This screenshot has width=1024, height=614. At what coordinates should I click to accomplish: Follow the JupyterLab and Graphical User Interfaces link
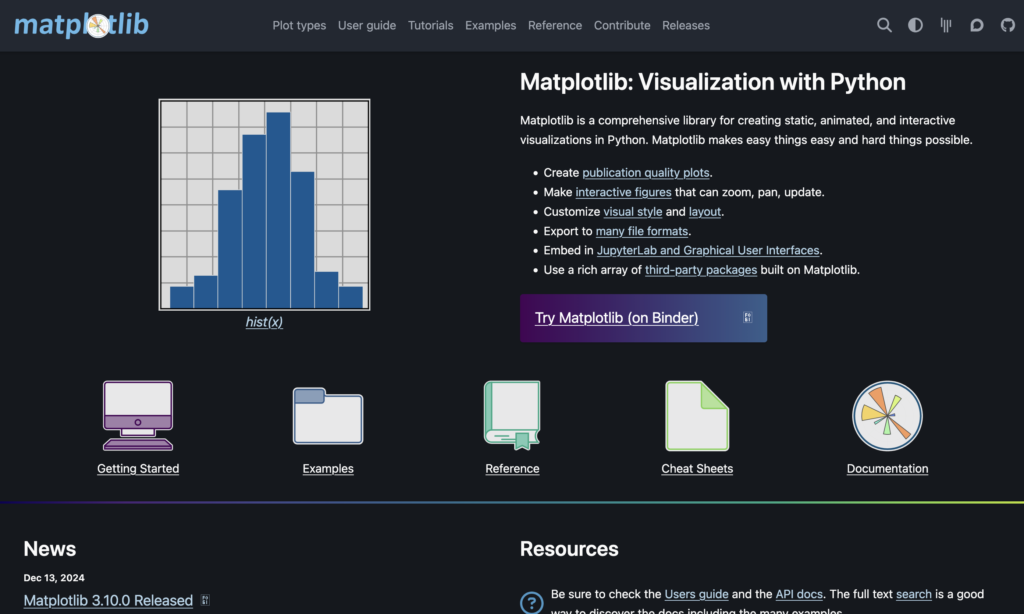[708, 250]
